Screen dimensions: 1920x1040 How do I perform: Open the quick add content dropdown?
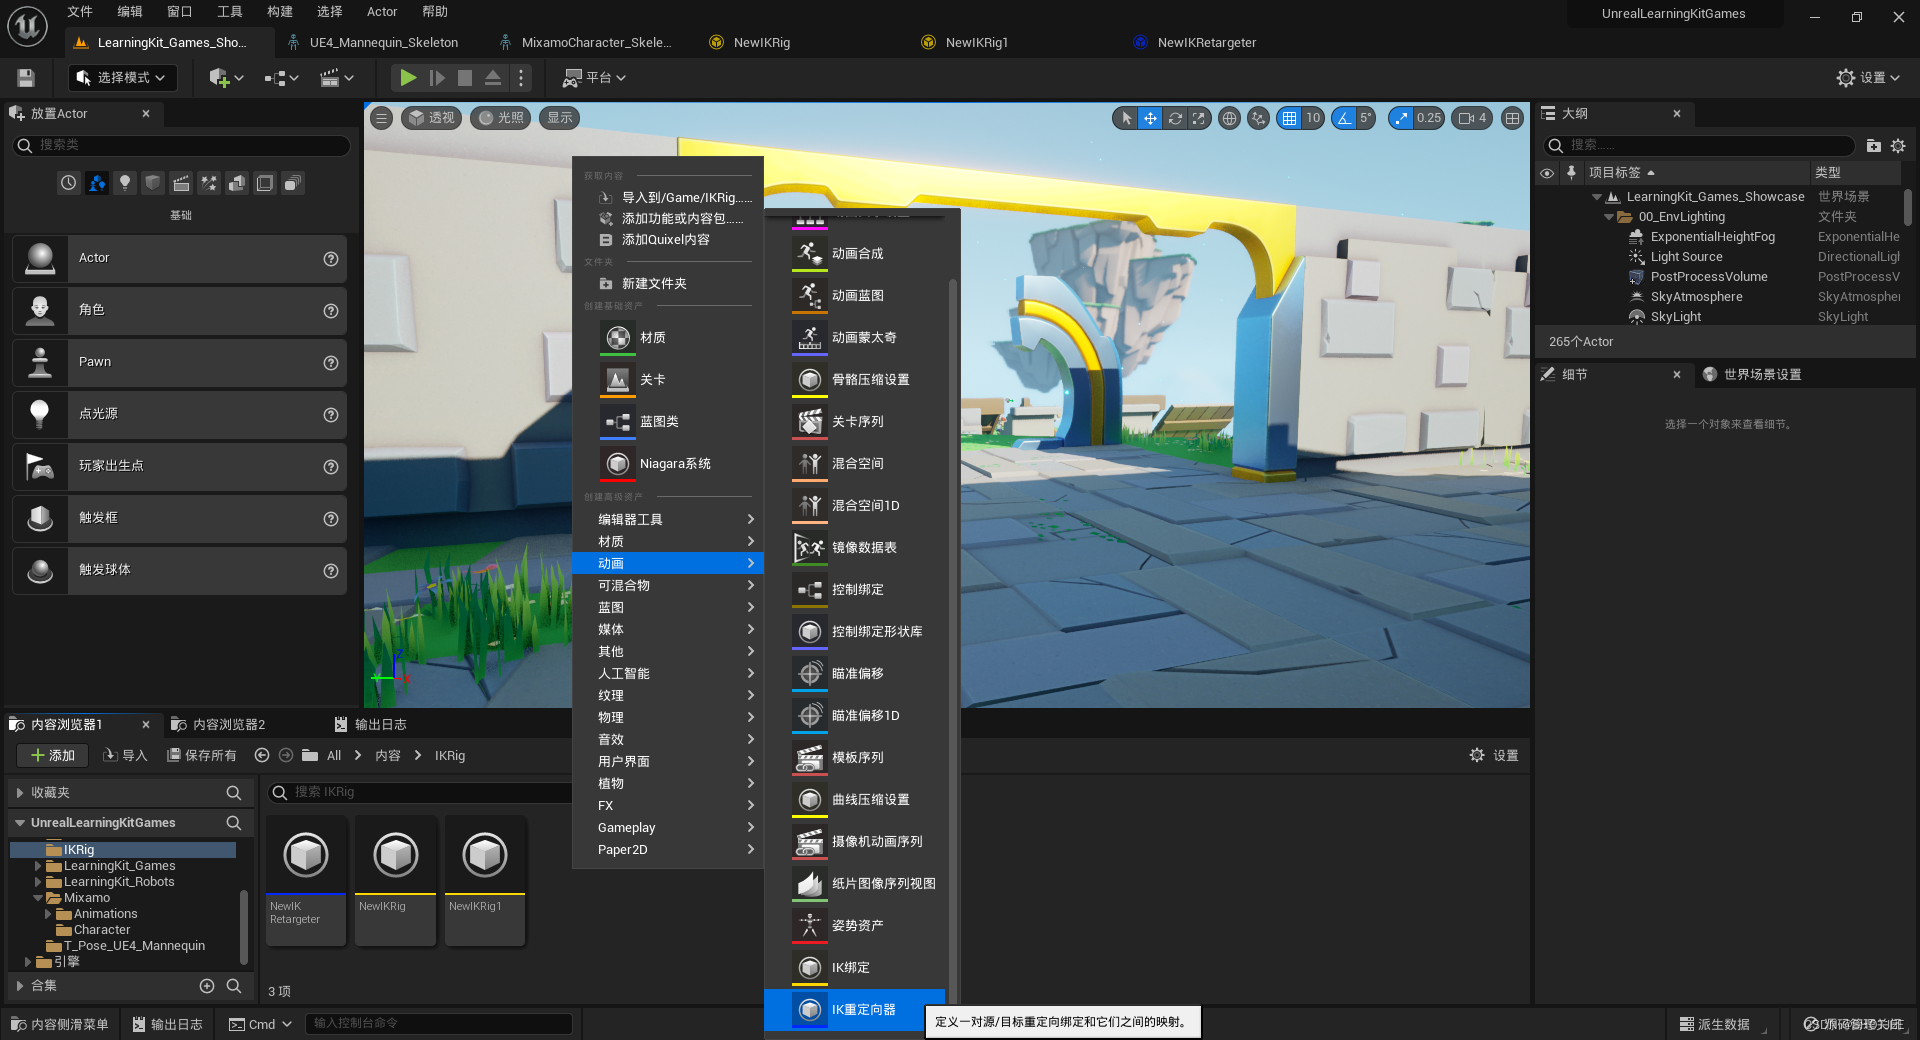pyautogui.click(x=226, y=78)
